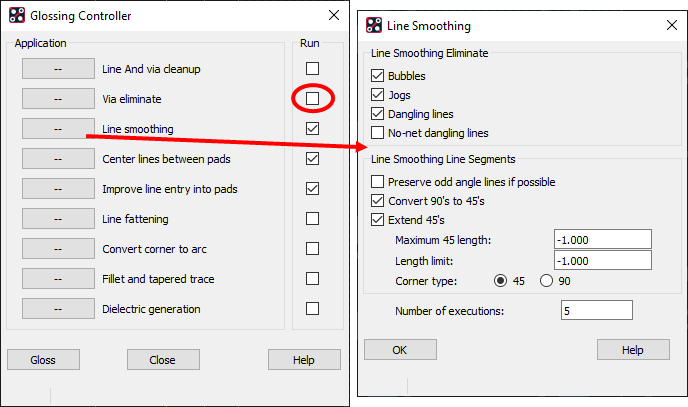Select the 45 corner type radio button
Screen dimensions: 688x407
(500, 281)
